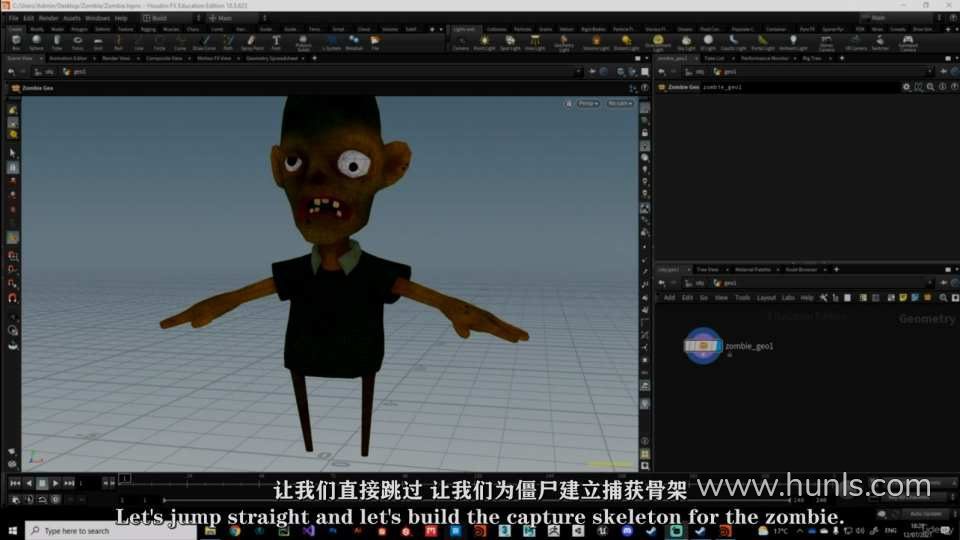Select the Null shelf tool

point(119,42)
